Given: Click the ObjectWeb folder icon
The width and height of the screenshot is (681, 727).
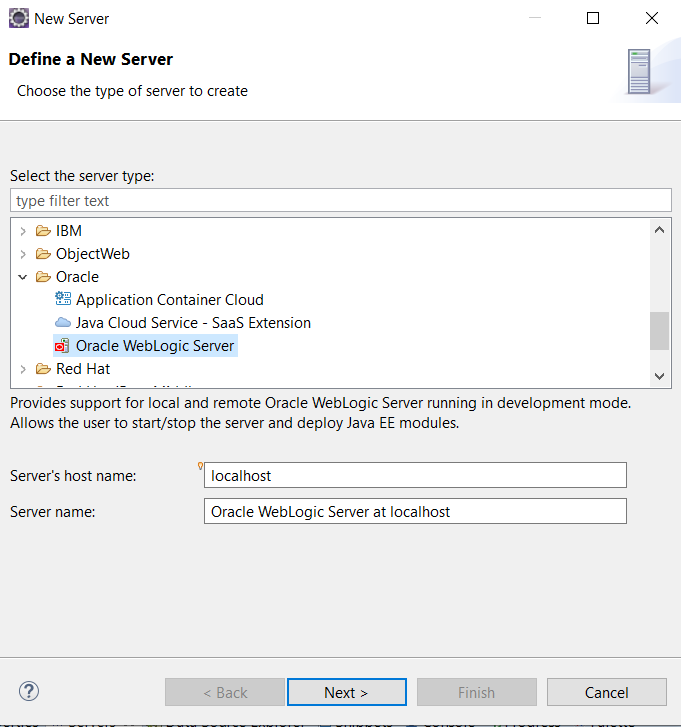Looking at the screenshot, I should click(x=43, y=254).
